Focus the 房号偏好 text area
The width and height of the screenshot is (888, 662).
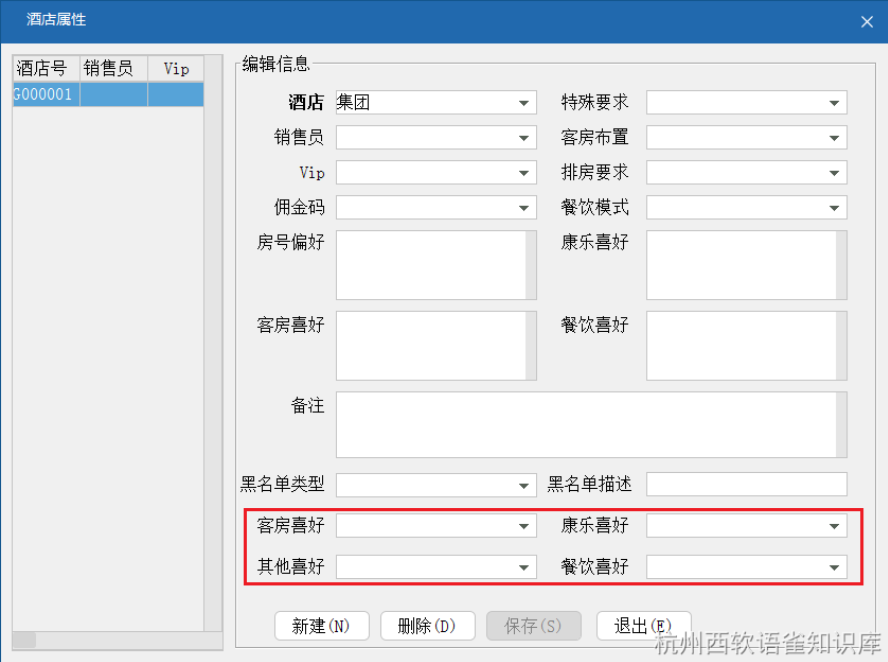(x=431, y=265)
